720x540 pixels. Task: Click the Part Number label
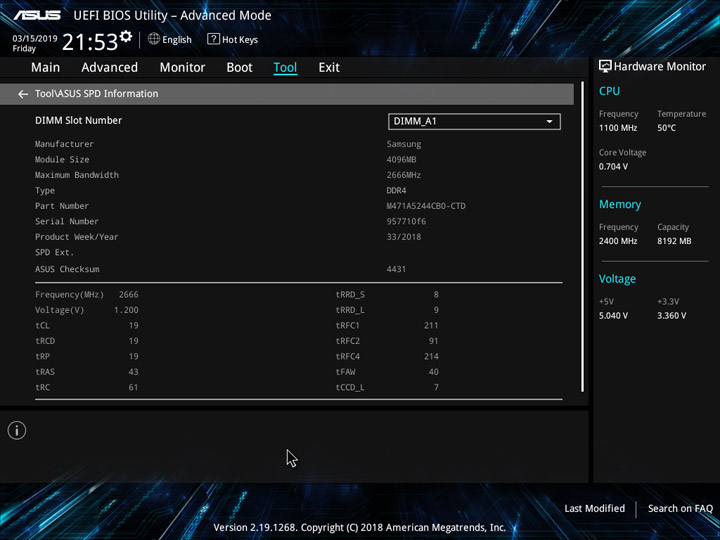(62, 206)
